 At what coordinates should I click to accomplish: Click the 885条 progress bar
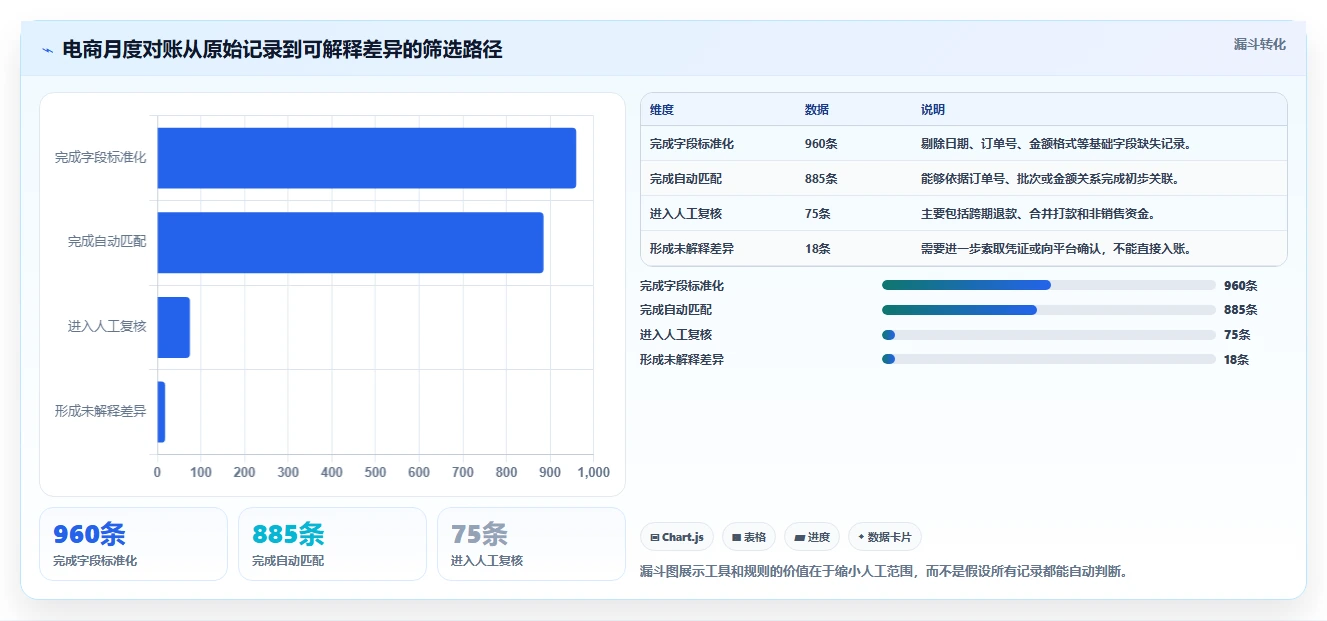point(1049,310)
